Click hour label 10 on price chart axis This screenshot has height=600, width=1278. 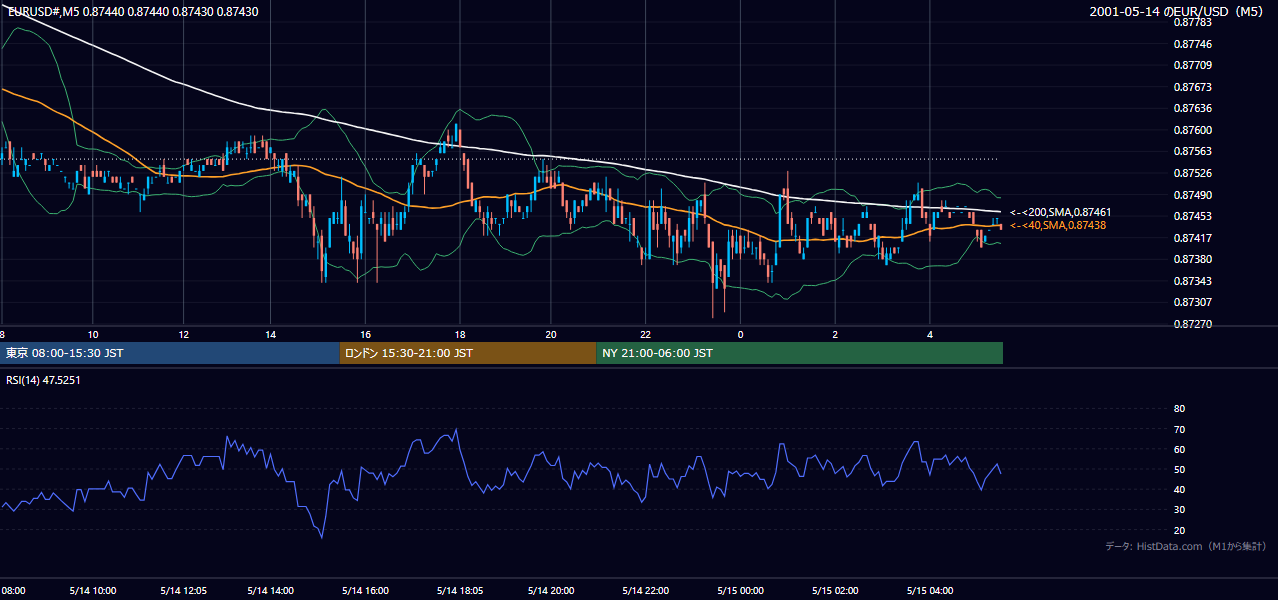pyautogui.click(x=92, y=334)
